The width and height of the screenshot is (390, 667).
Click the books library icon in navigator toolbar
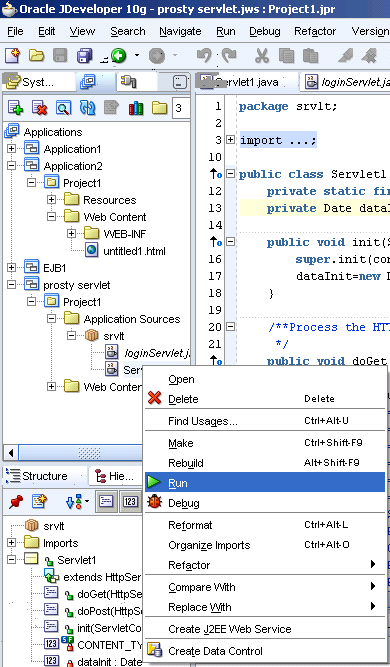tap(136, 108)
